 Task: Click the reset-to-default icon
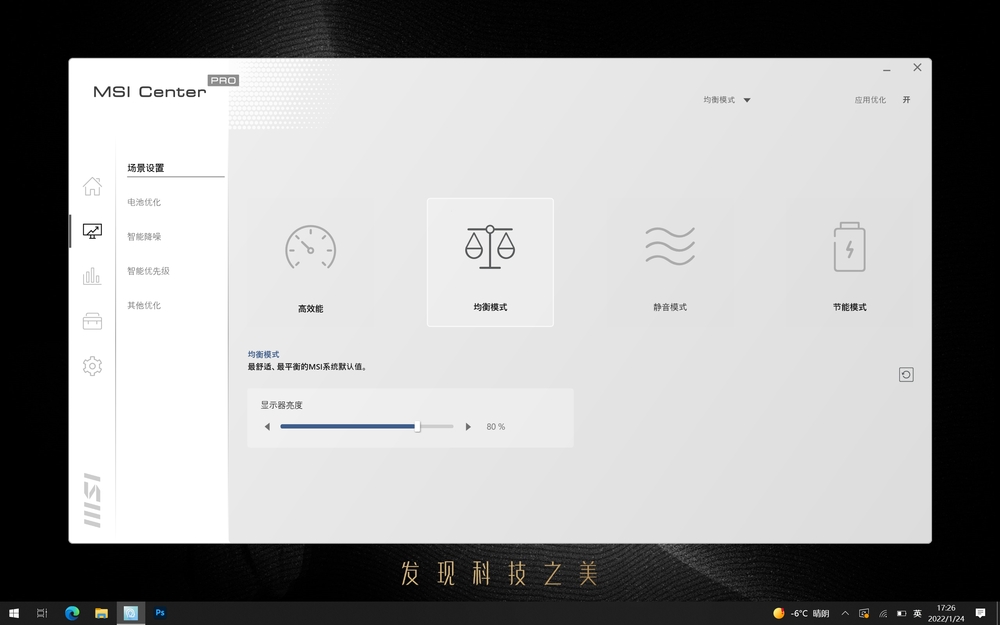pos(906,374)
